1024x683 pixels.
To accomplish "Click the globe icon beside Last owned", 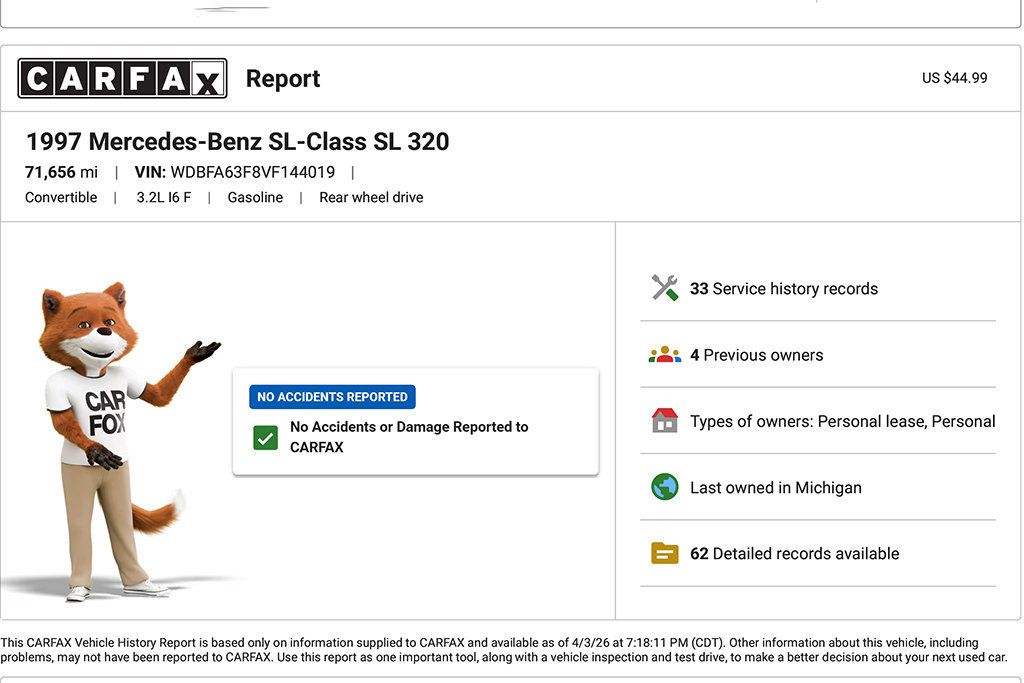I will click(664, 487).
